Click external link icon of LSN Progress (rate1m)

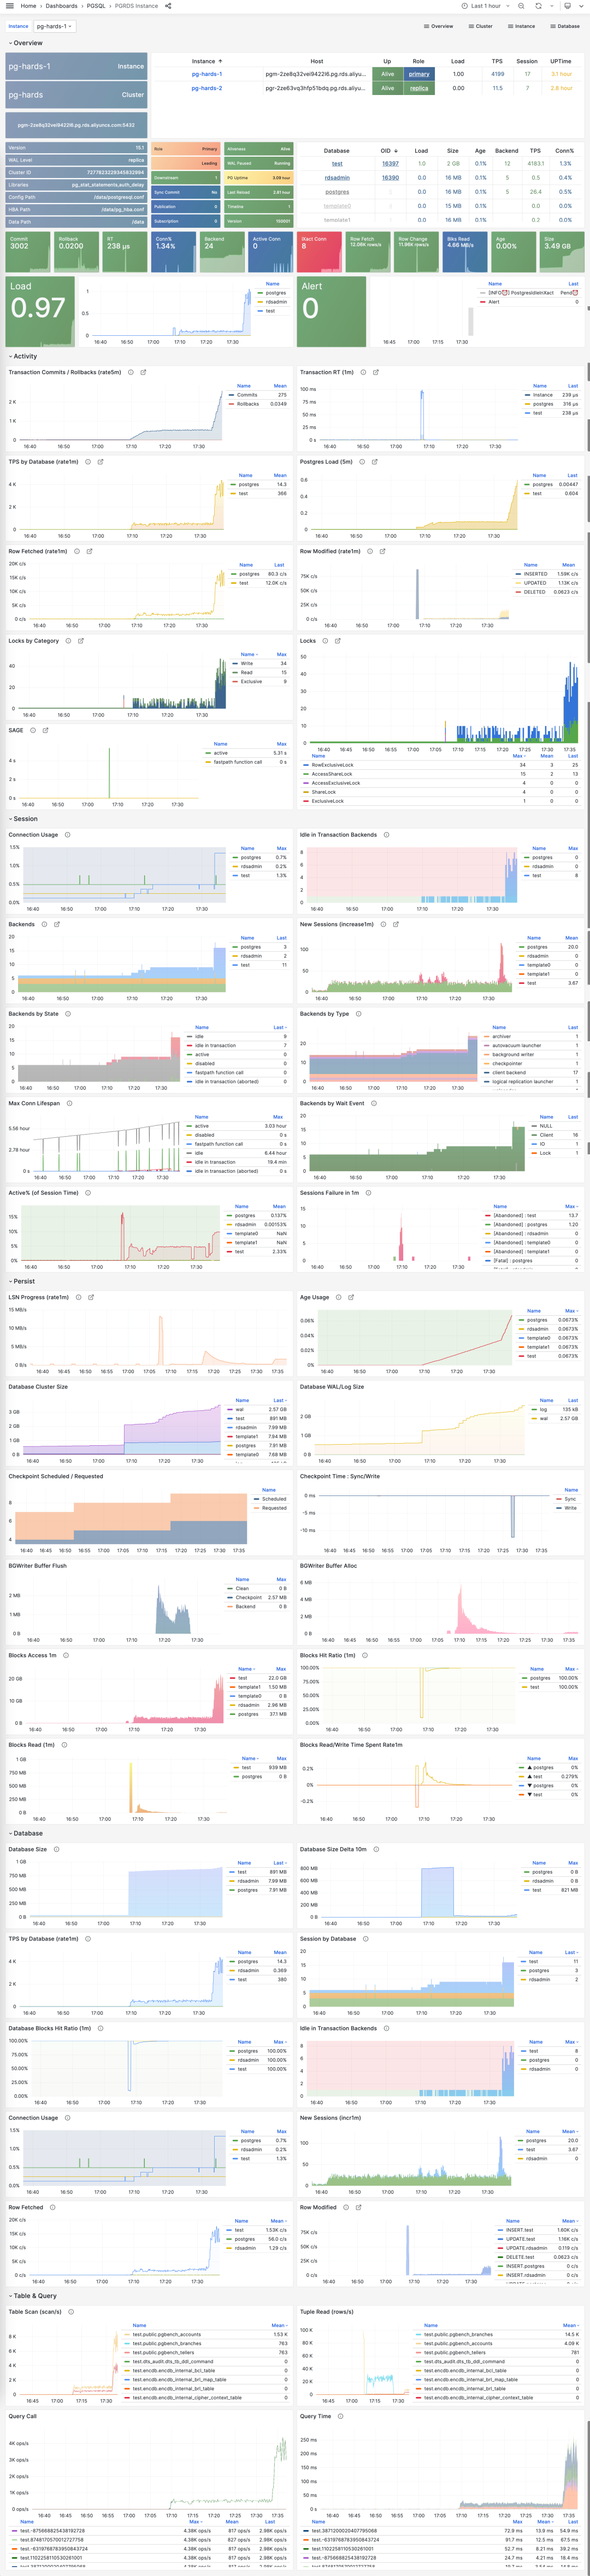click(x=91, y=1297)
